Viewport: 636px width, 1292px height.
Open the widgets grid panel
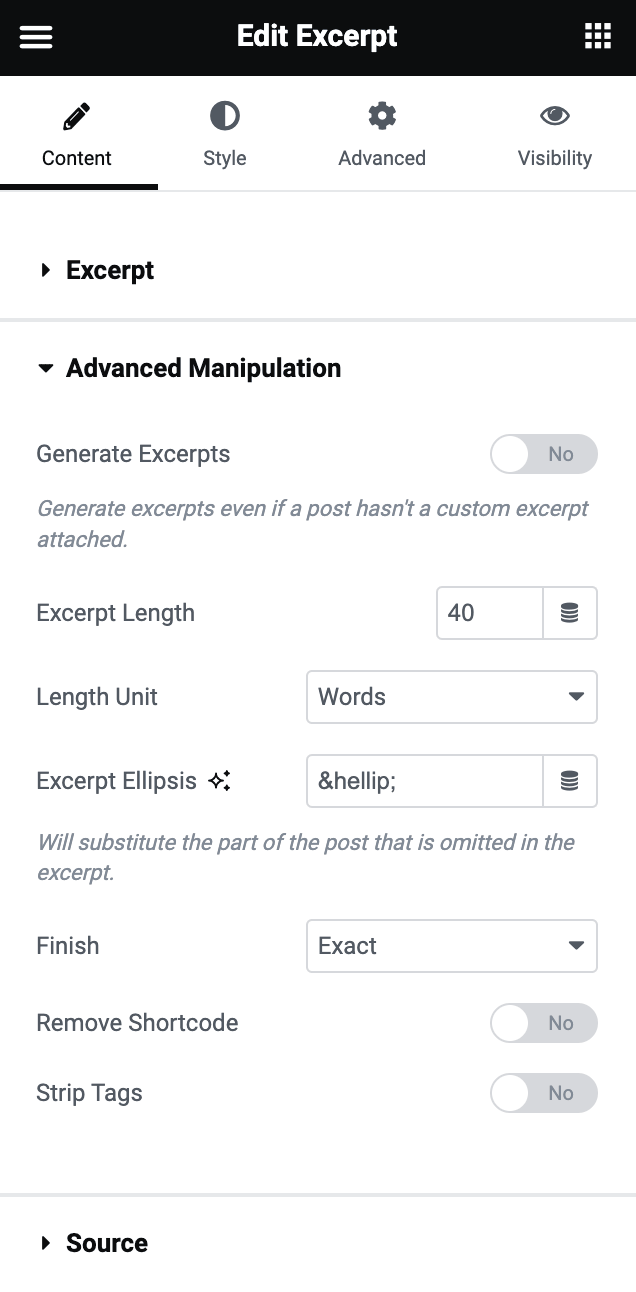tap(597, 37)
